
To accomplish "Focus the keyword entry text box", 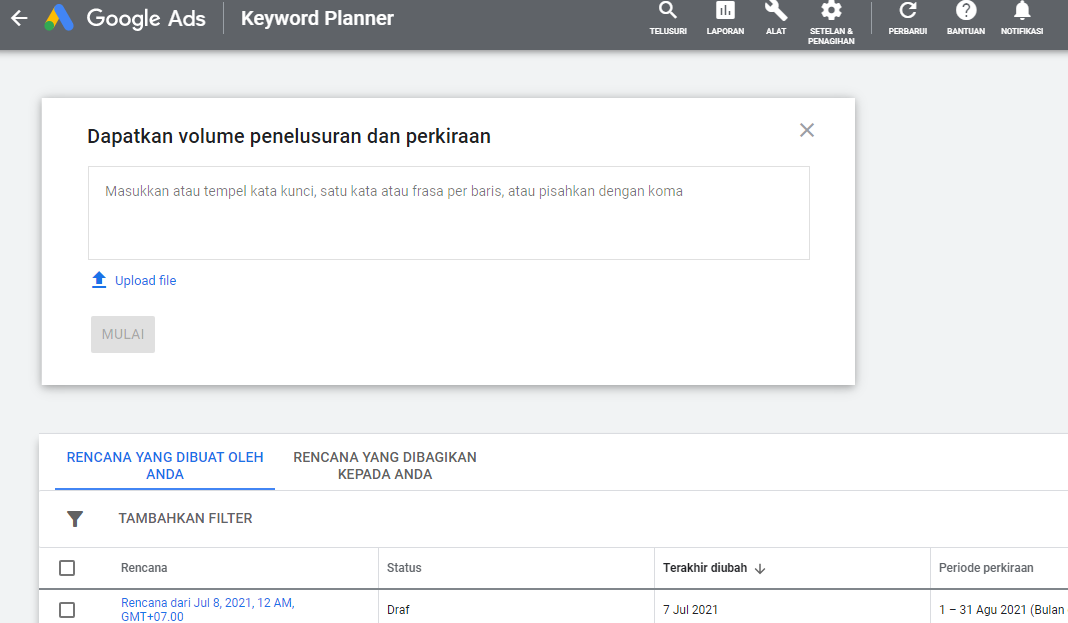I will pos(449,212).
